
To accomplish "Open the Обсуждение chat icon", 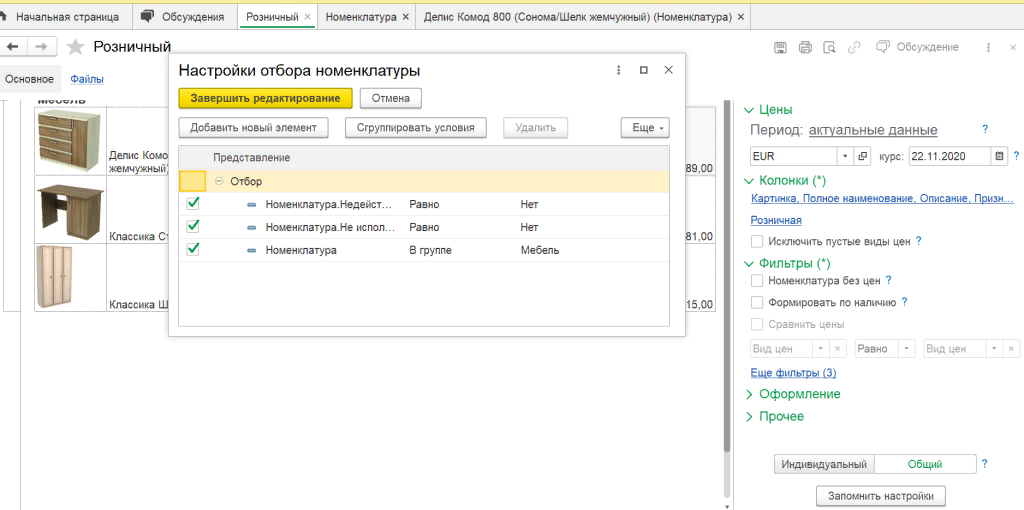I will [x=884, y=47].
